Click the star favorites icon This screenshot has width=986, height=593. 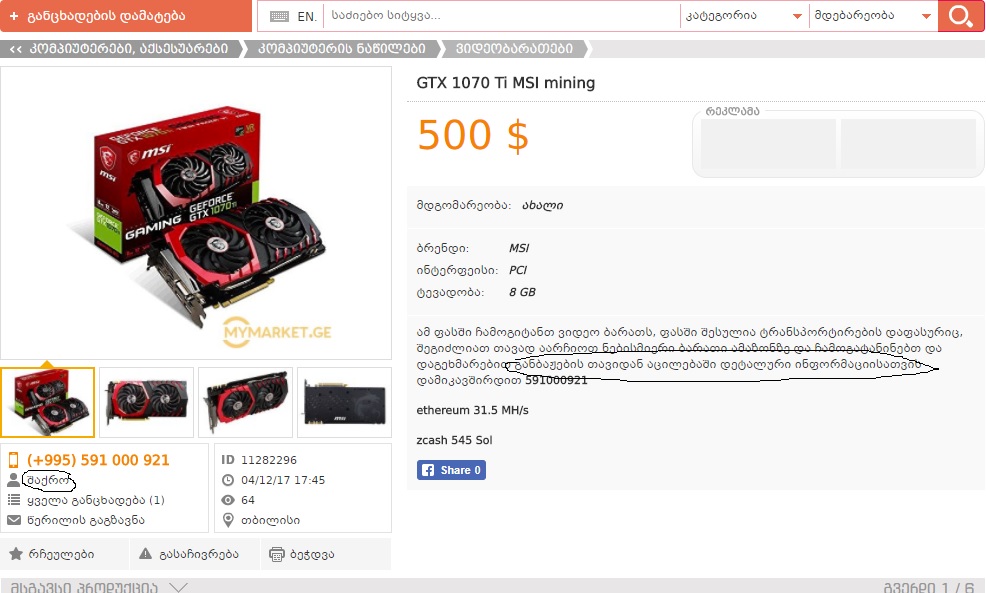(16, 554)
